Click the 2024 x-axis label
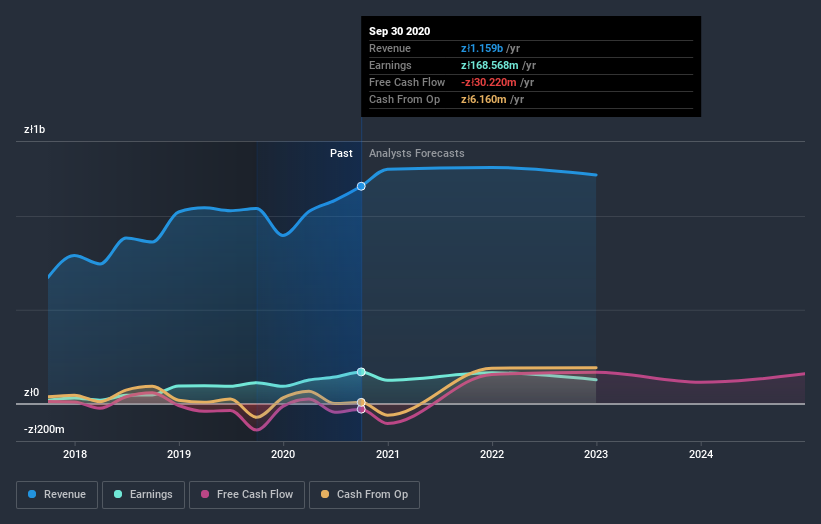 [701, 454]
